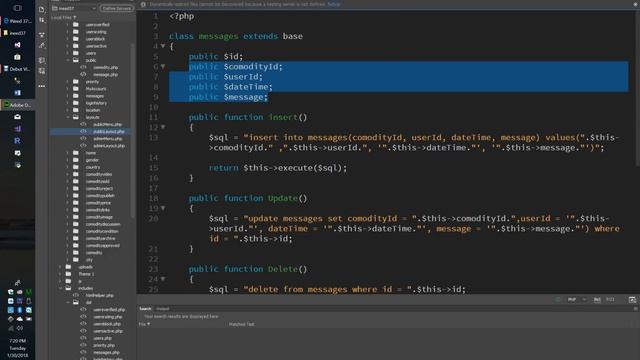Open users.php in dal folder

[x=102, y=338]
